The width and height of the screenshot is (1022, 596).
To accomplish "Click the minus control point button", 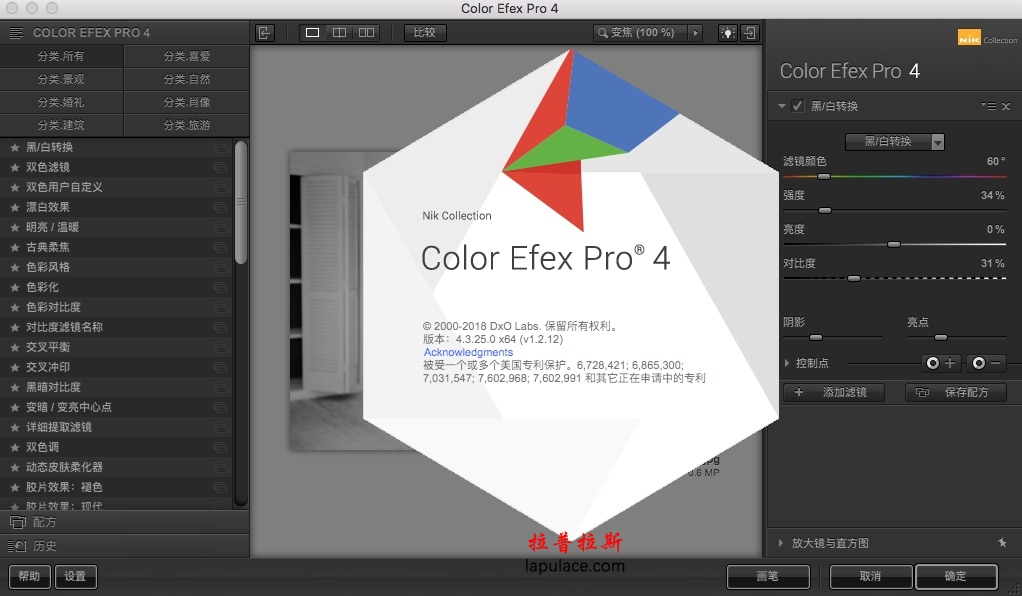I will pos(987,363).
